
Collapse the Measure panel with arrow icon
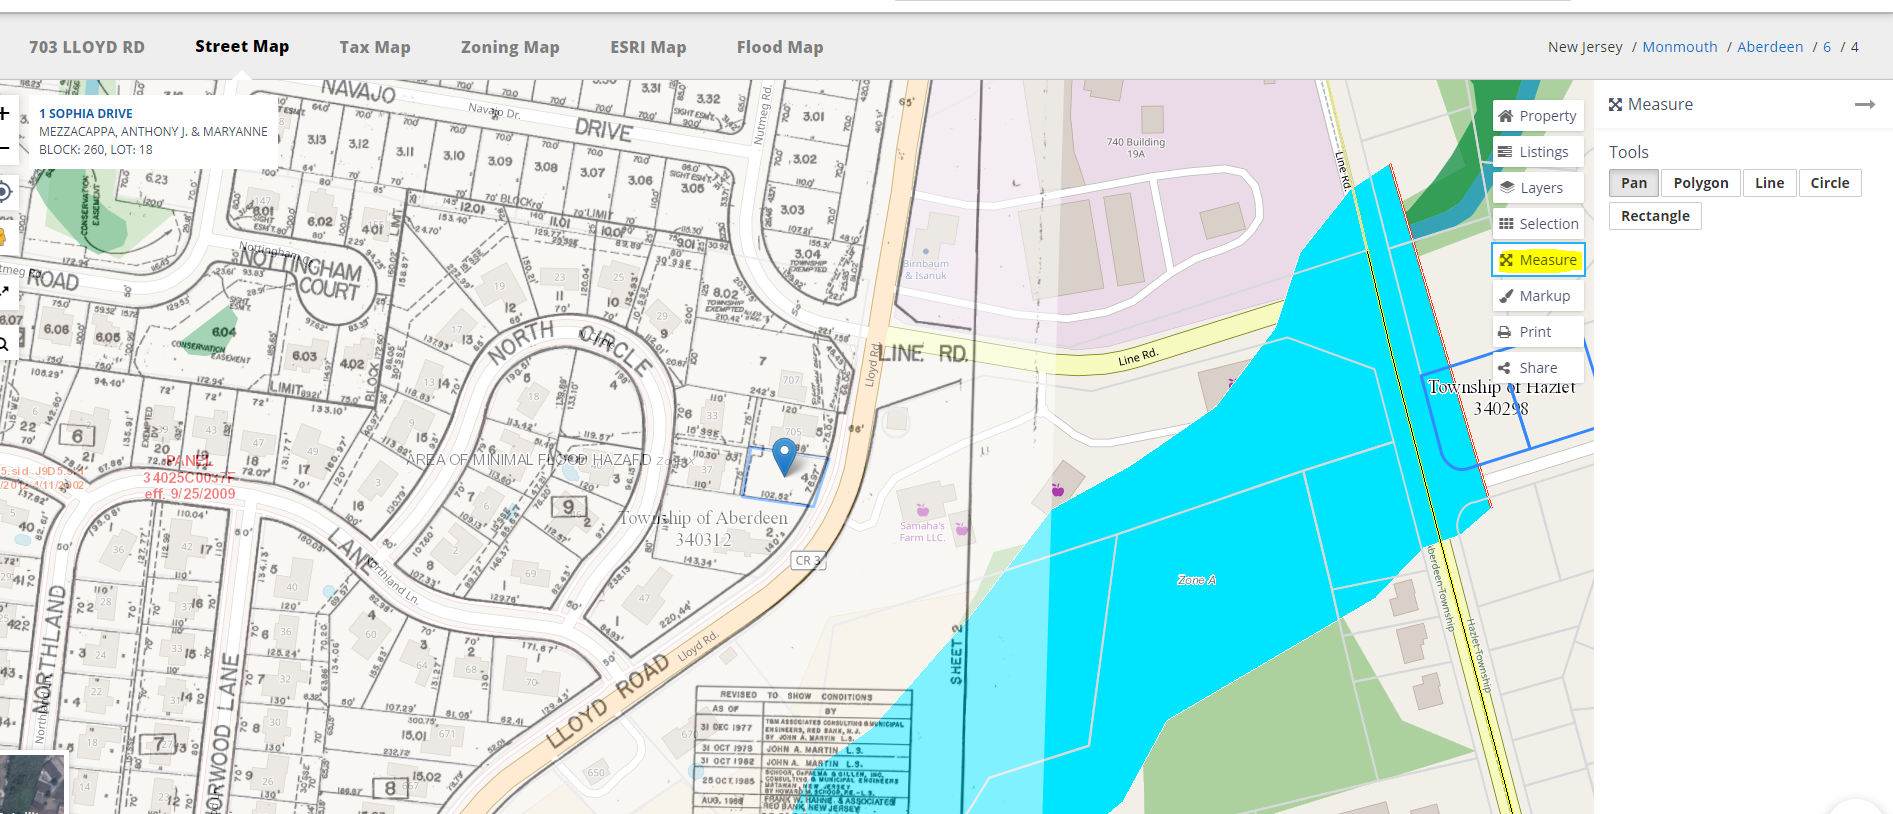point(1864,104)
